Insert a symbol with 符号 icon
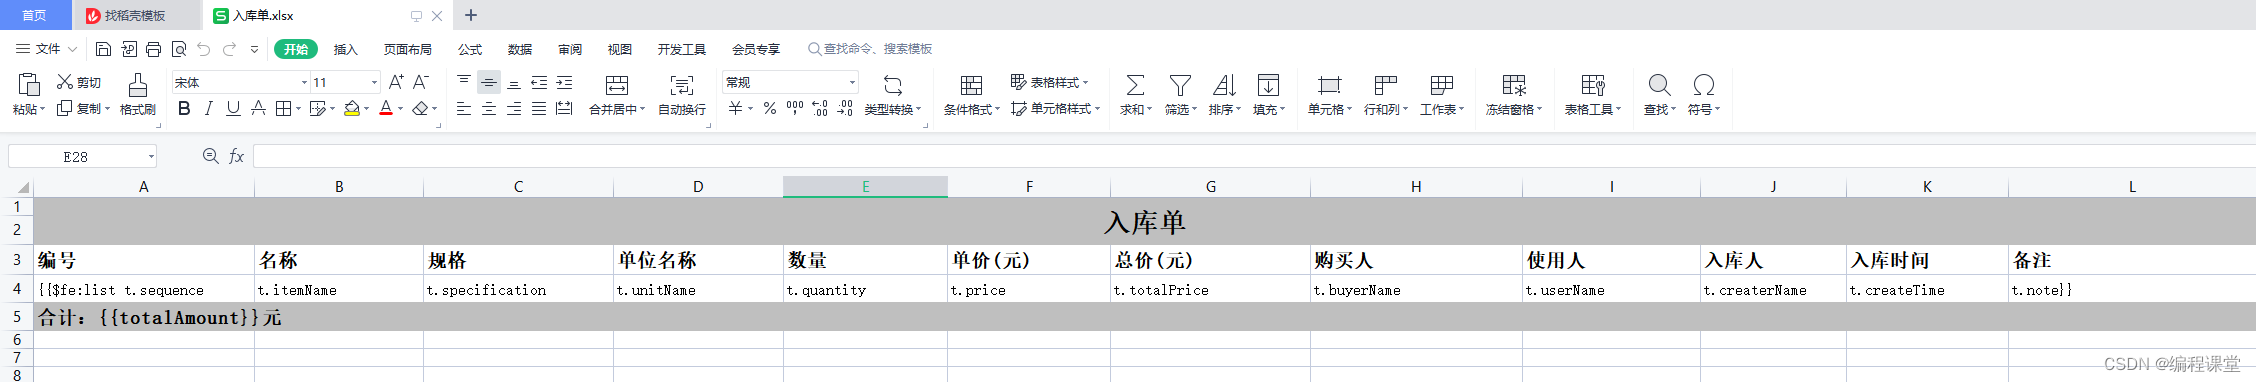2256x382 pixels. pyautogui.click(x=1703, y=85)
